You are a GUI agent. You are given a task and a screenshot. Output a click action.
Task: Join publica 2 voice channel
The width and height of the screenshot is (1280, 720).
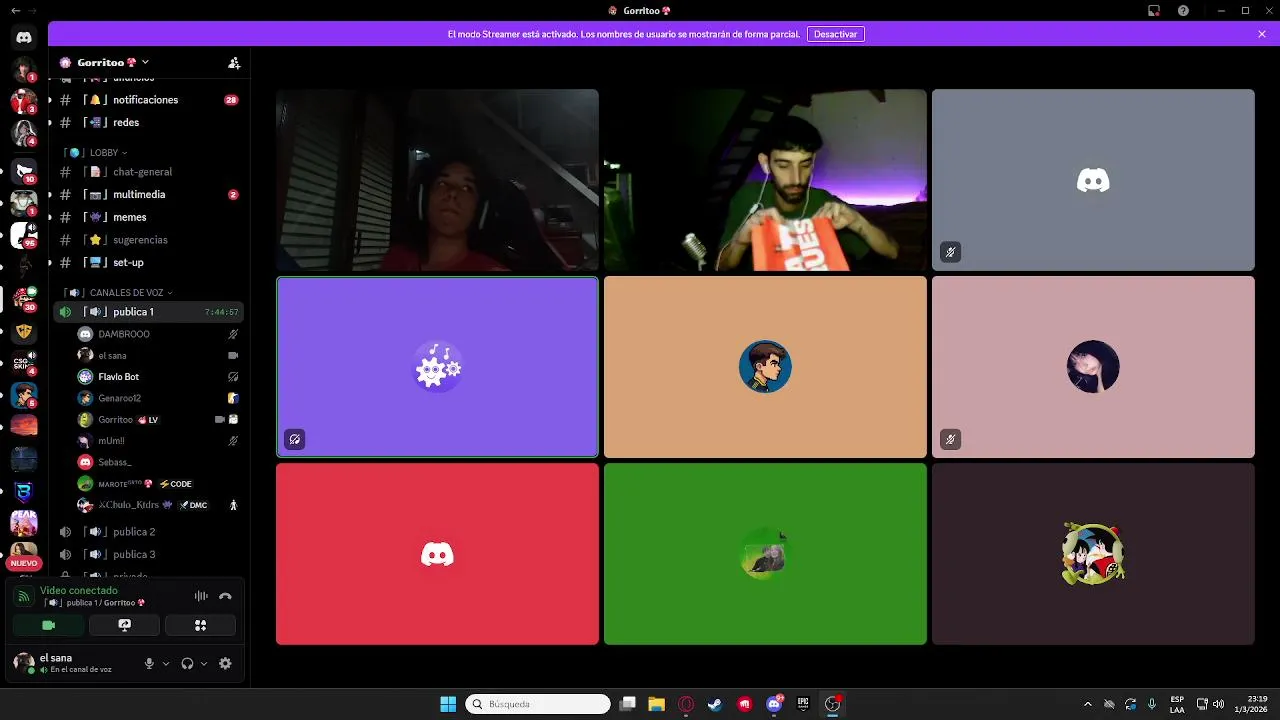coord(148,532)
